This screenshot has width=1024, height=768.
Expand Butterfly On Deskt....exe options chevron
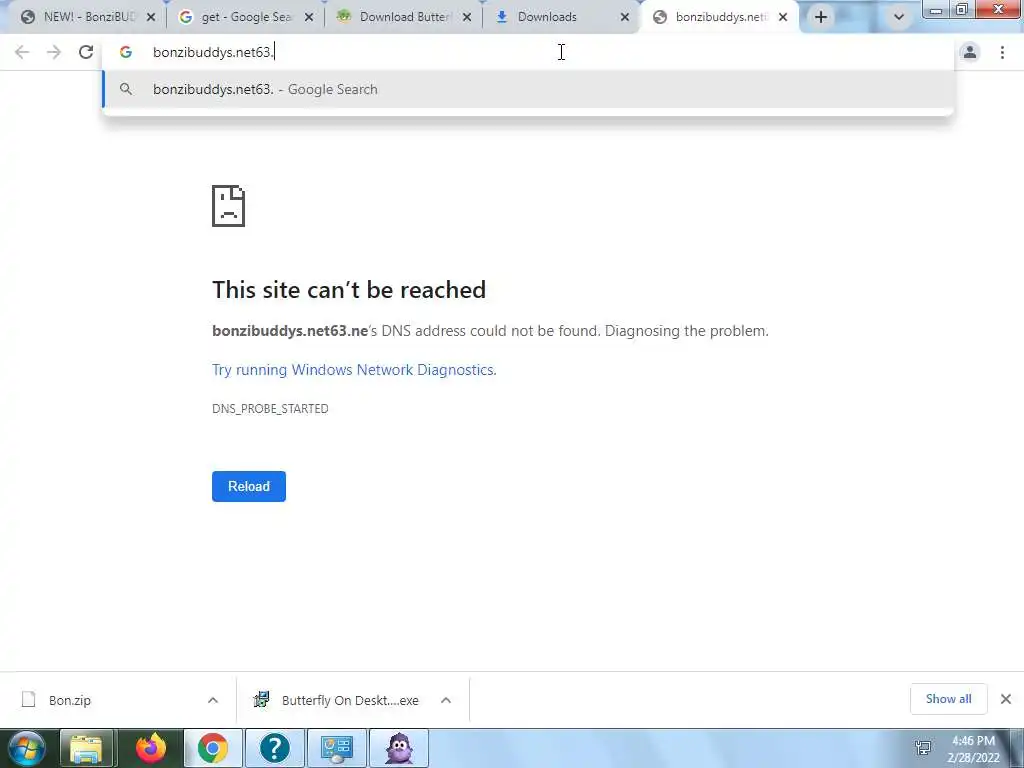pyautogui.click(x=446, y=700)
